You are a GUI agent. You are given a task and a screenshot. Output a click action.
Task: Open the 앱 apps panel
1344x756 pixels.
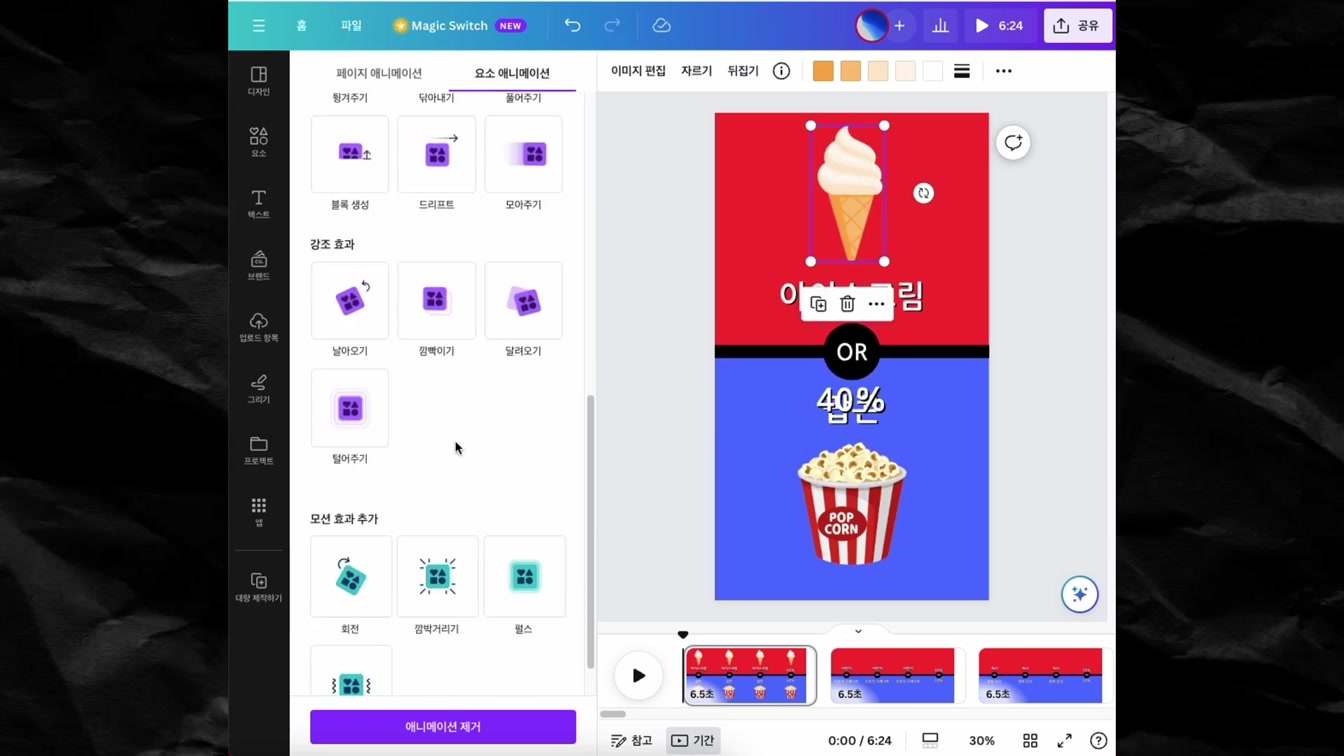coord(259,512)
